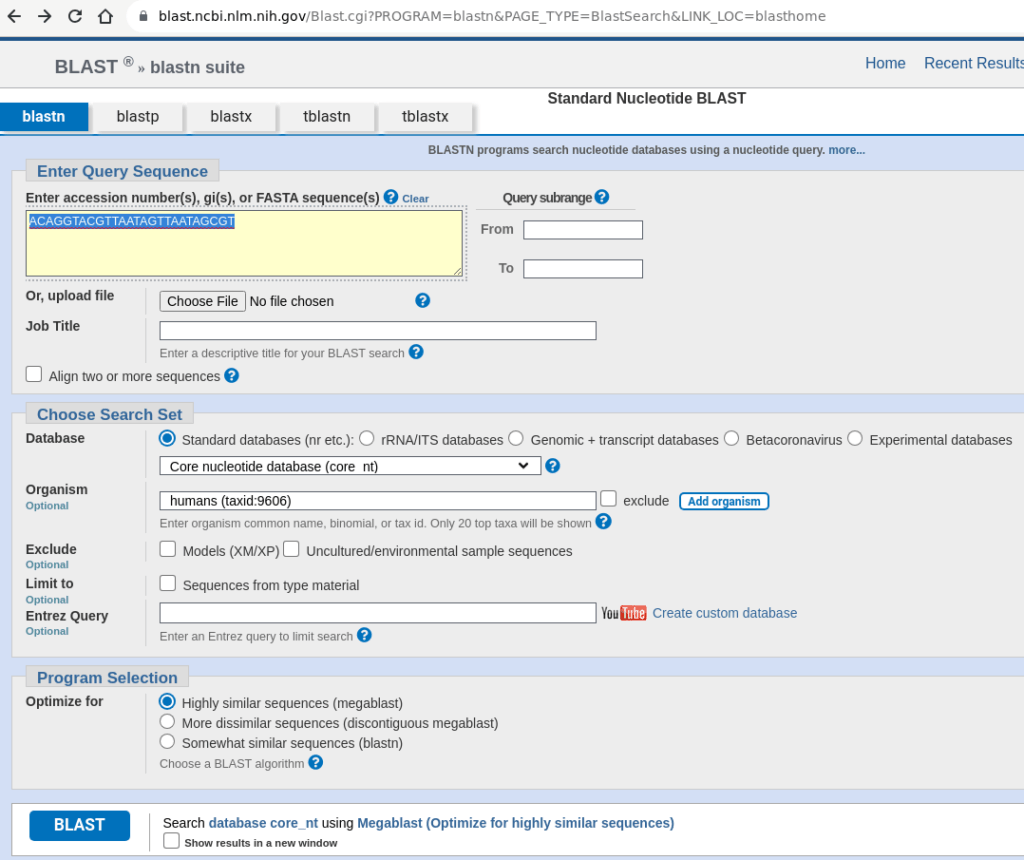This screenshot has width=1024, height=860.
Task: Select Genomic + transcript databases option
Action: pos(516,438)
